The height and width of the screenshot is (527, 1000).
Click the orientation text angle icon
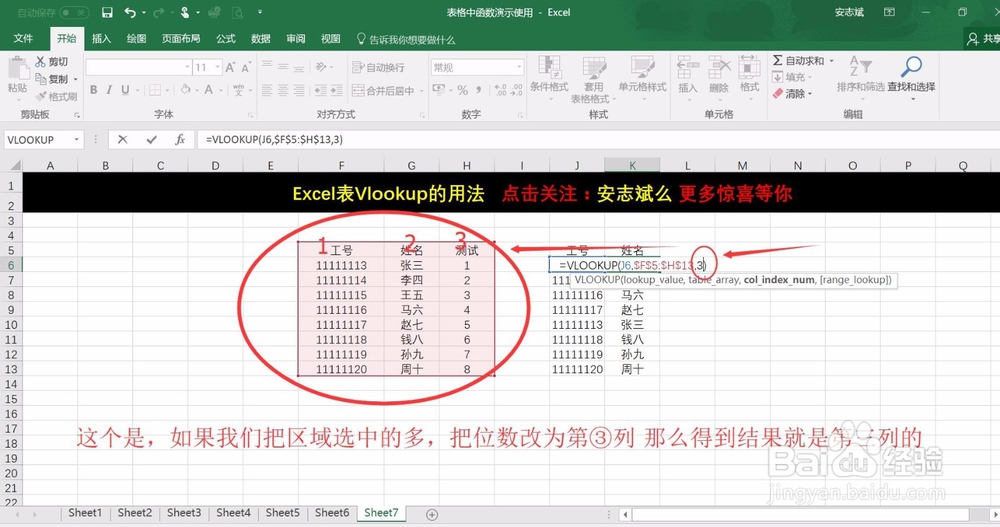321,67
